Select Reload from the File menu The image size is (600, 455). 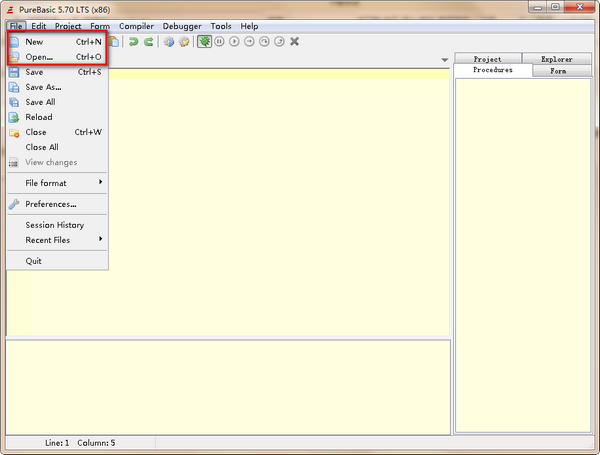(x=39, y=117)
